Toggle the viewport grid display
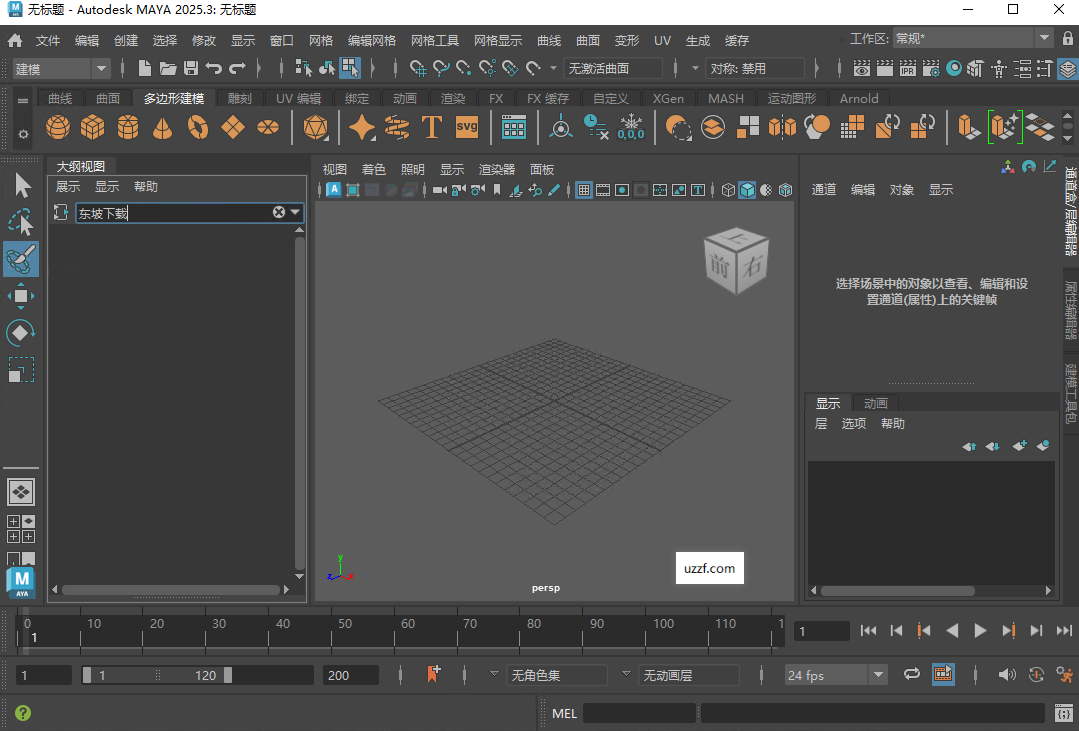Image resolution: width=1079 pixels, height=731 pixels. coord(583,189)
